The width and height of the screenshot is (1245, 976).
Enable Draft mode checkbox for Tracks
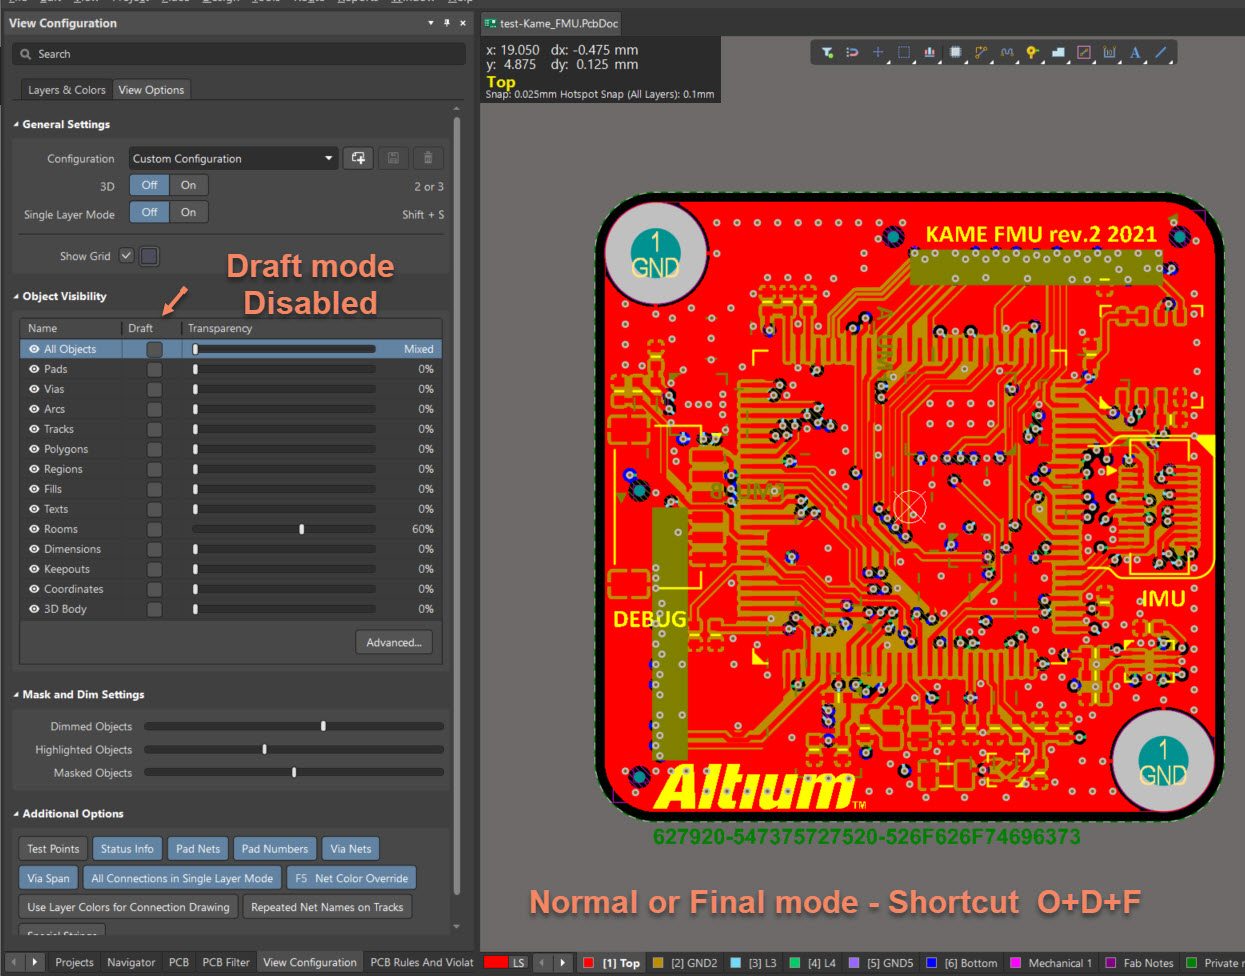[154, 429]
